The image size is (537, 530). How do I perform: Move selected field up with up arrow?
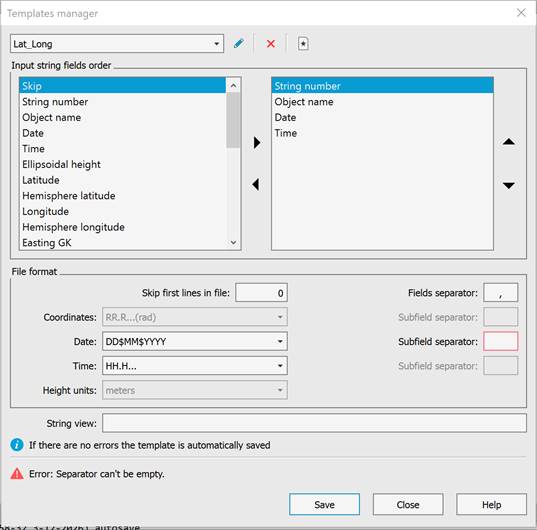pos(509,141)
